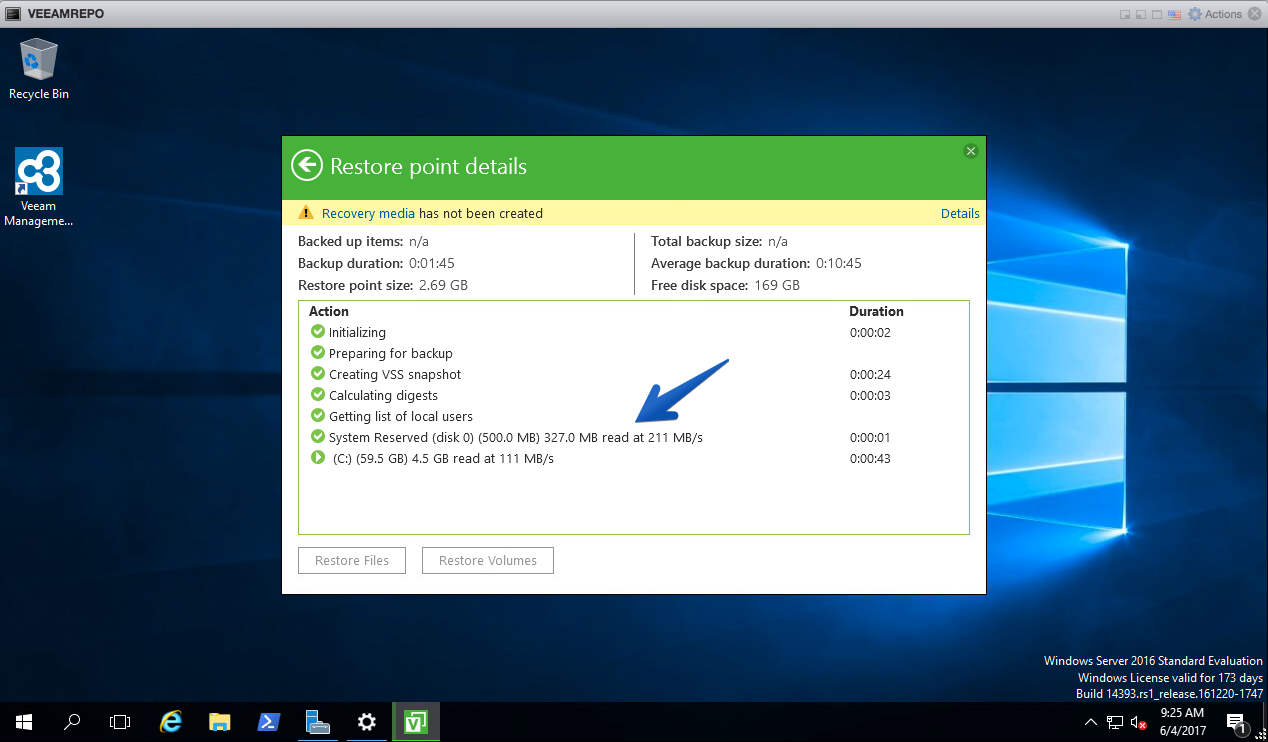1268x742 pixels.
Task: Click the network icon in system tray
Action: (1115, 721)
